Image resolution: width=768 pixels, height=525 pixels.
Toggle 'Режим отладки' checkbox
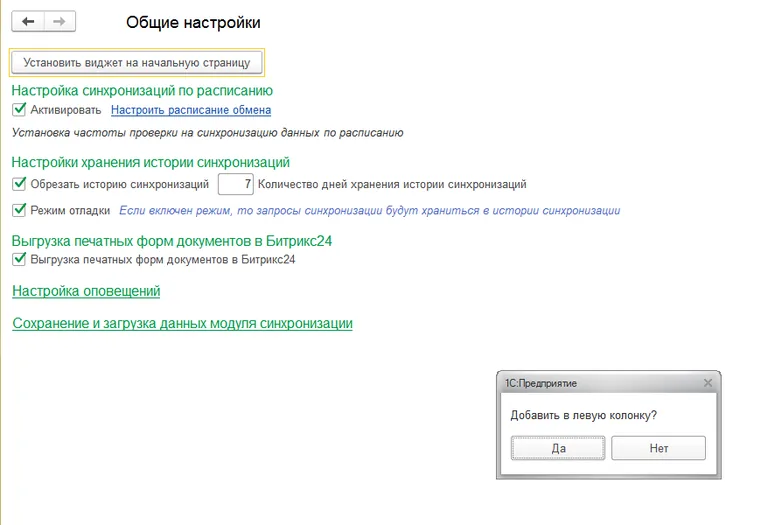click(x=19, y=210)
